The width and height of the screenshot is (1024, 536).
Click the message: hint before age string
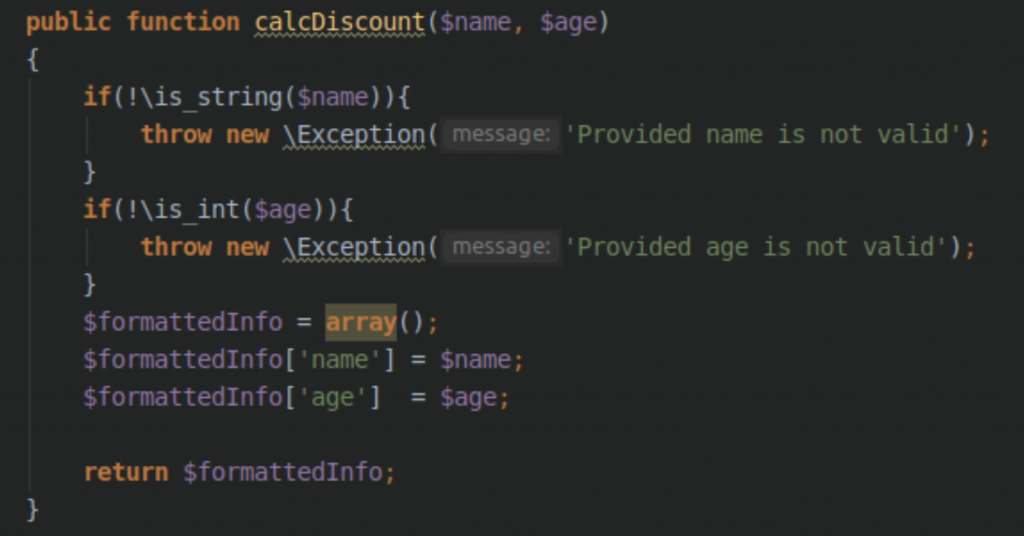(501, 247)
